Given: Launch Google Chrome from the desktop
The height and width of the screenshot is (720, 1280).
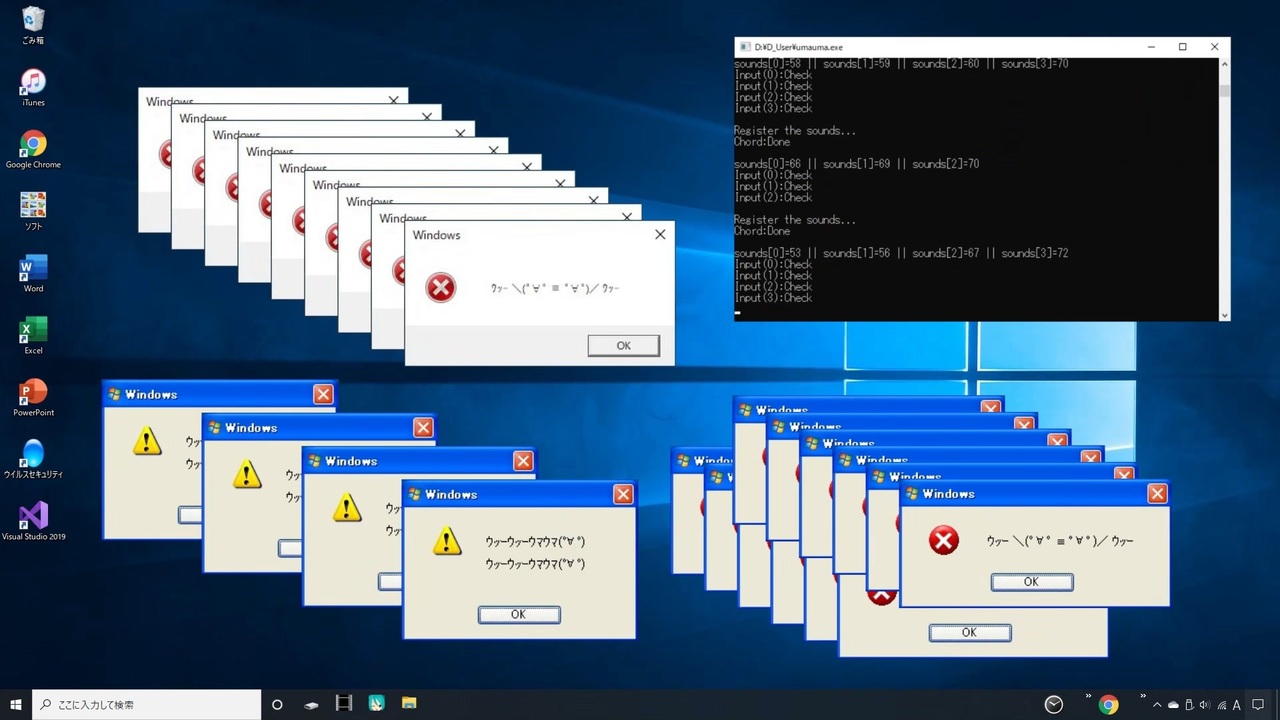Looking at the screenshot, I should (33, 145).
